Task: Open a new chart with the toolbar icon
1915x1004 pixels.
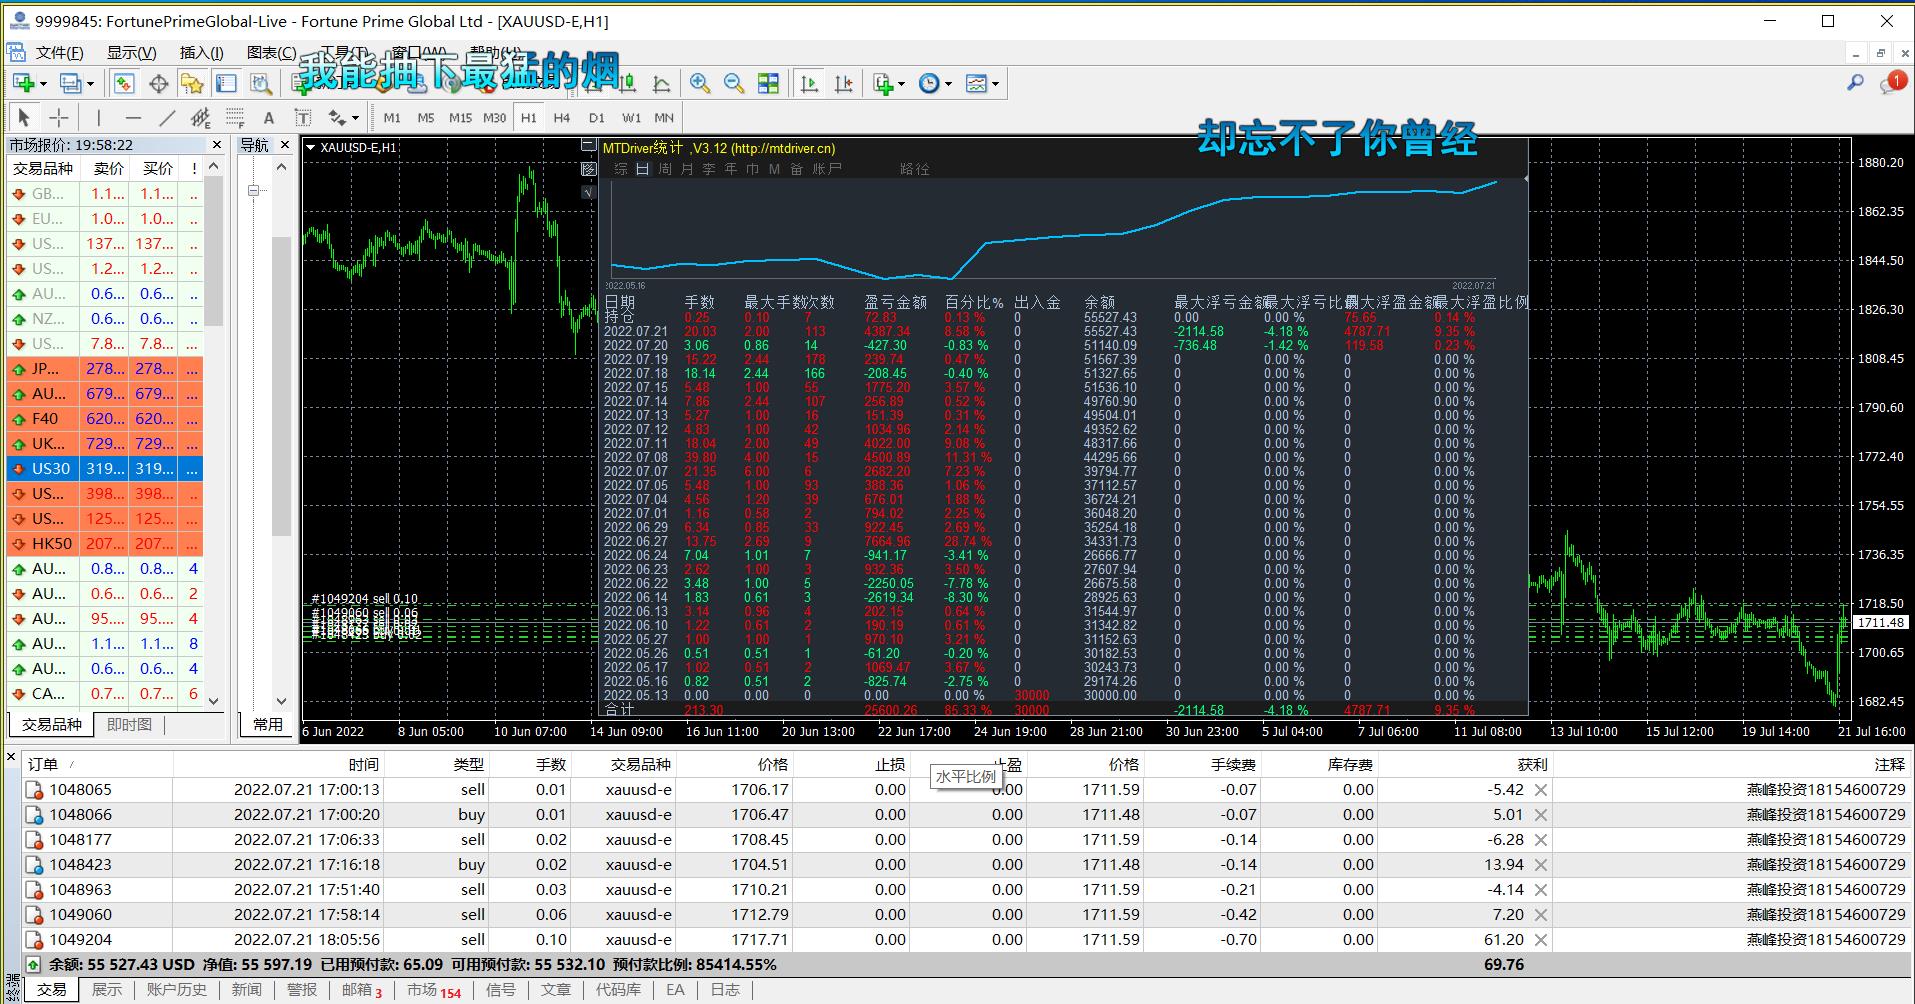Action: pos(24,84)
